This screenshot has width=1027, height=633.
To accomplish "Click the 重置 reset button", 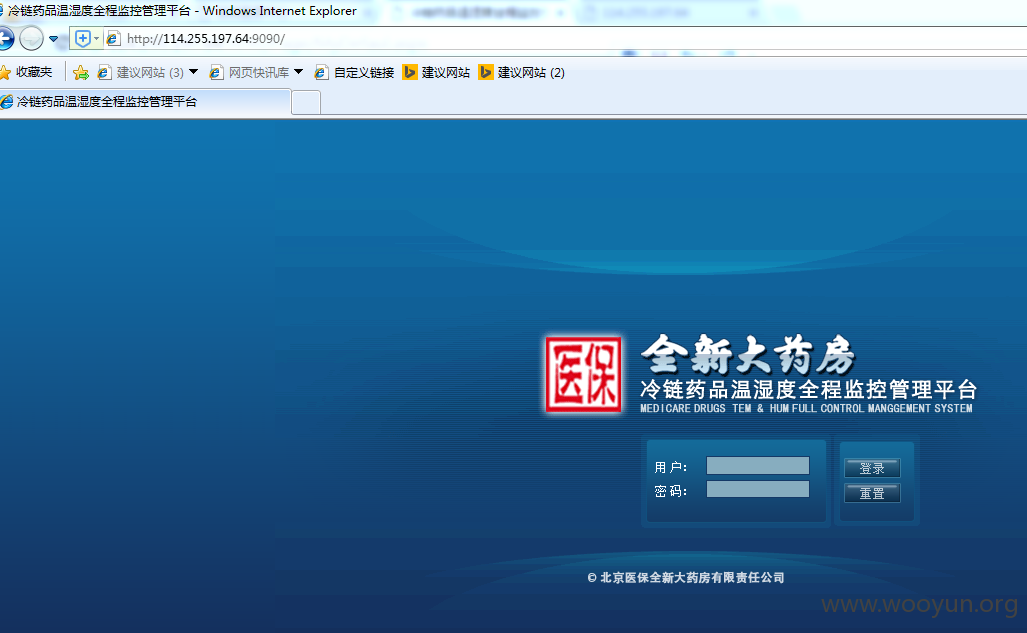I will click(x=872, y=493).
